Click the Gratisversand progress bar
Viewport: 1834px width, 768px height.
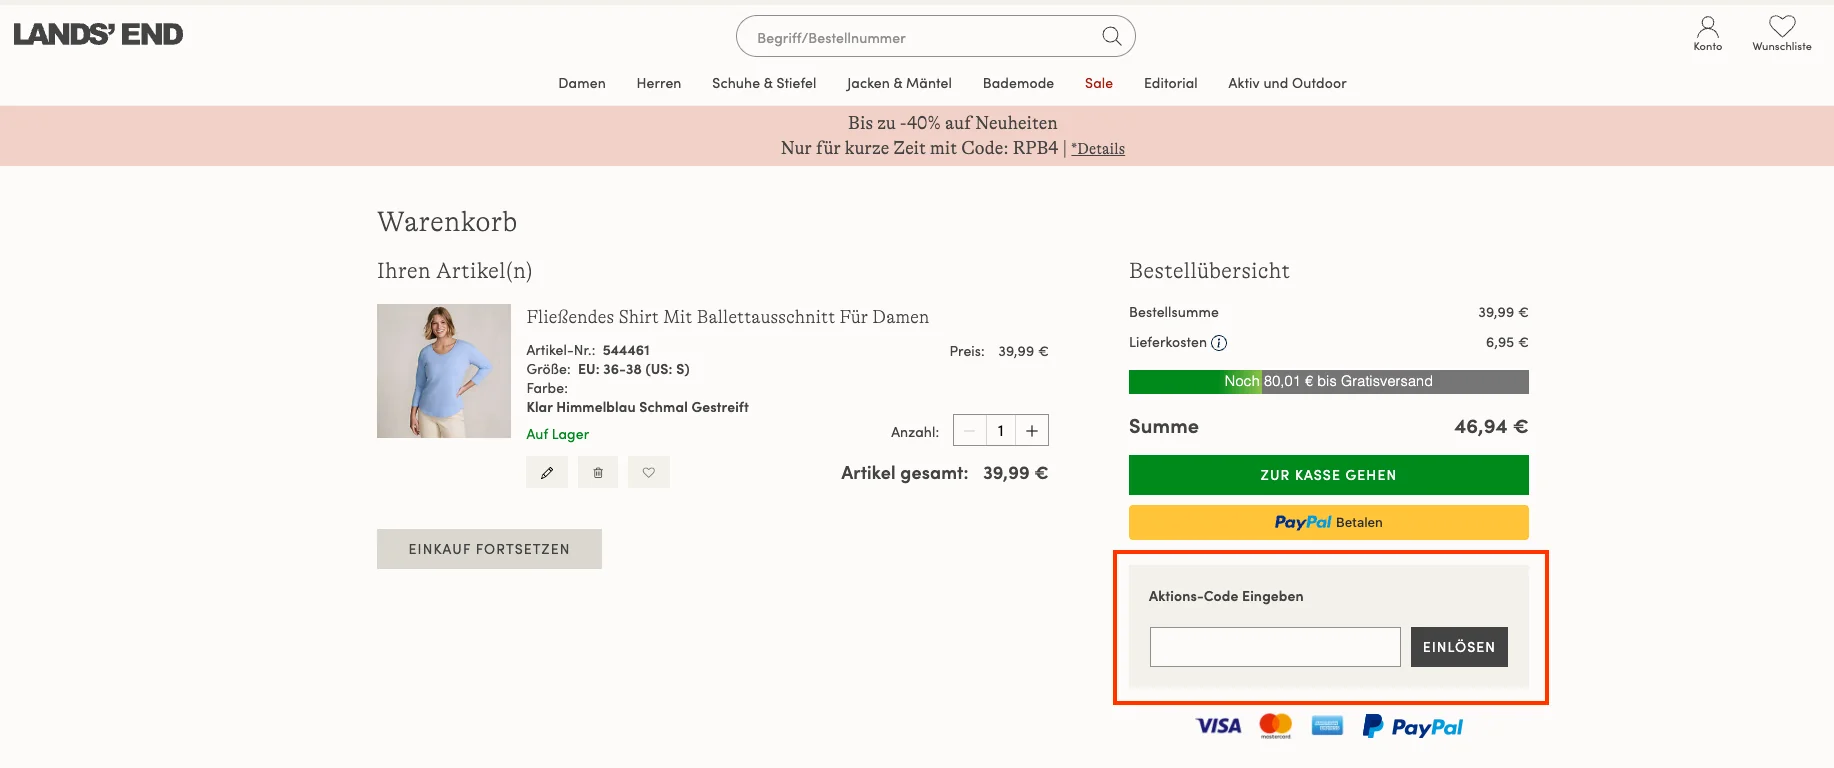[1328, 382]
